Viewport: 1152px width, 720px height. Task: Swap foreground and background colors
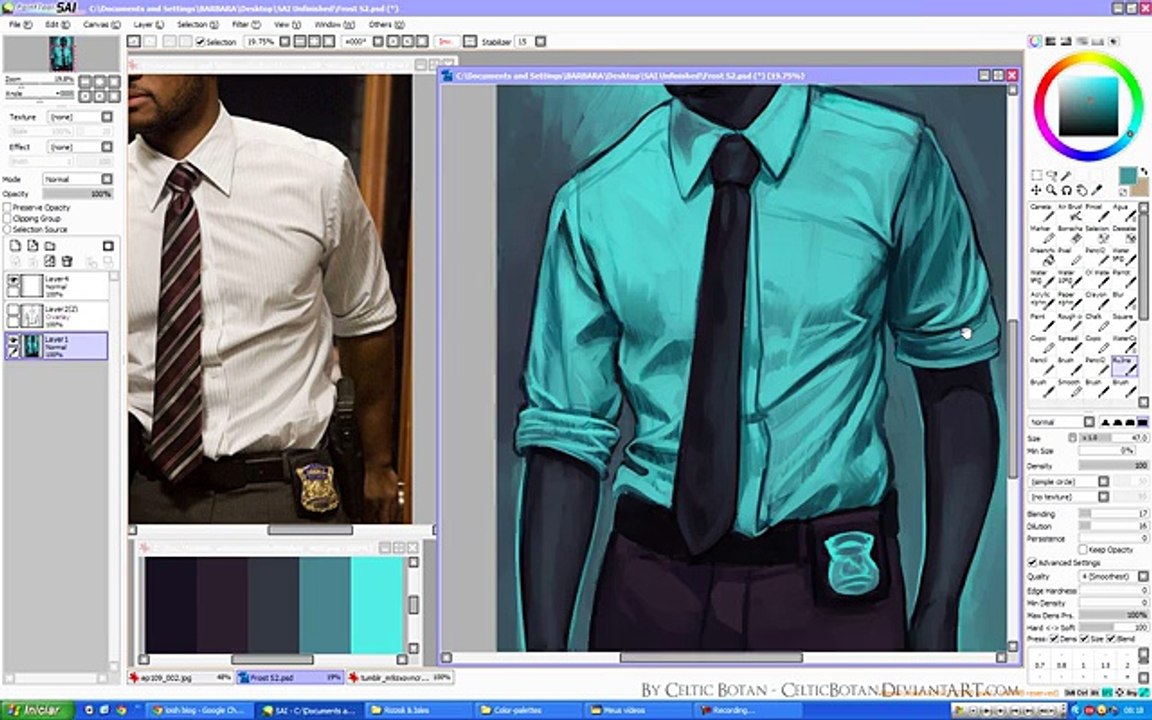[1143, 171]
